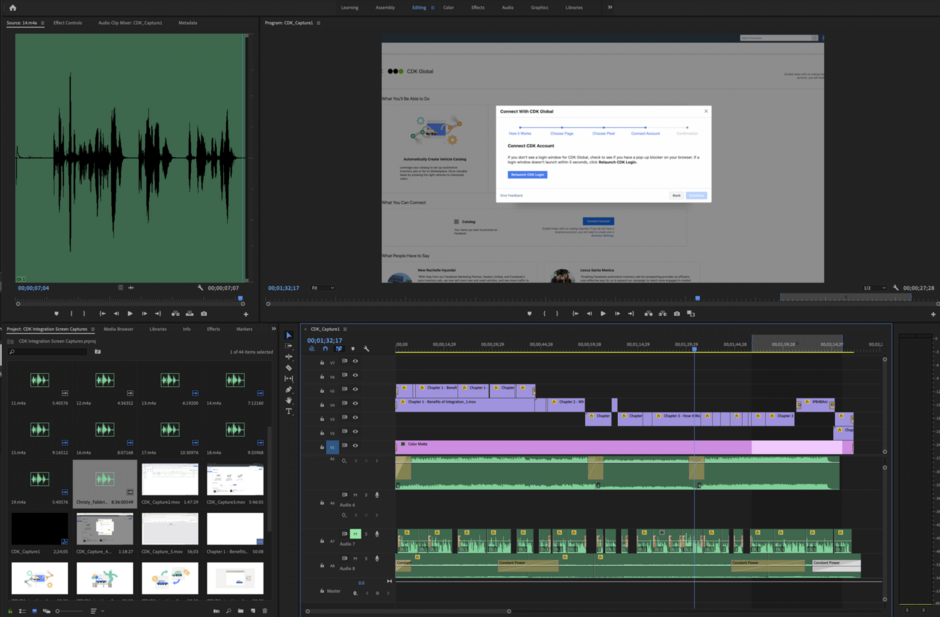Mute Audio 8 track
Screen dimensions: 940x617
coord(355,559)
